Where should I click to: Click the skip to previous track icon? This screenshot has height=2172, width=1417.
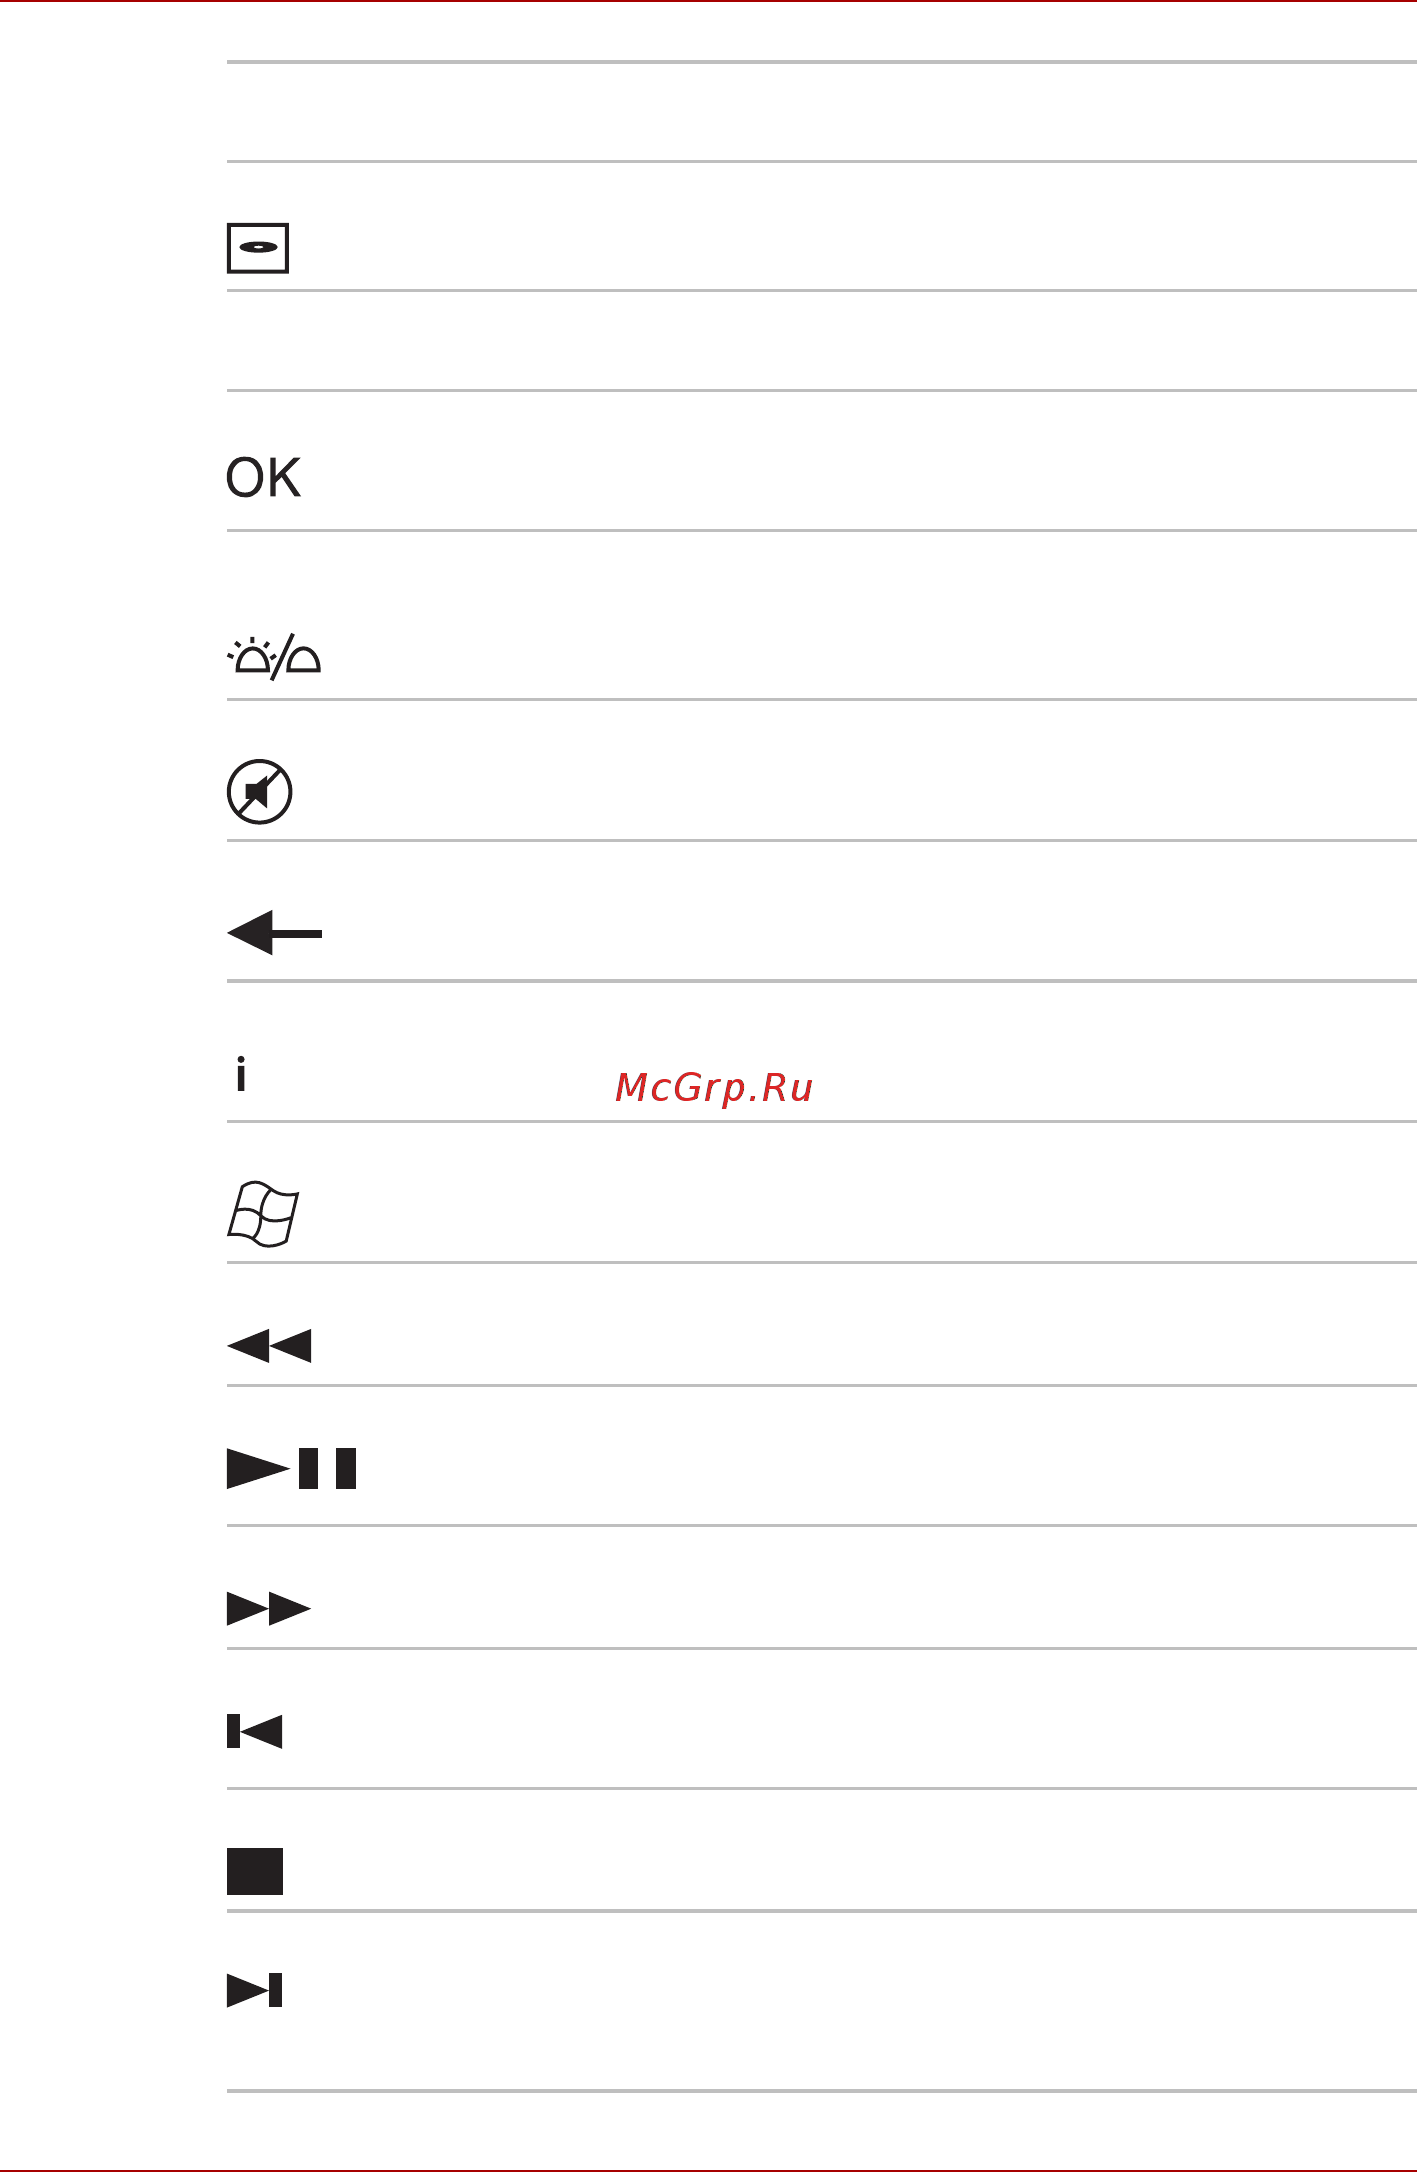coord(254,1731)
